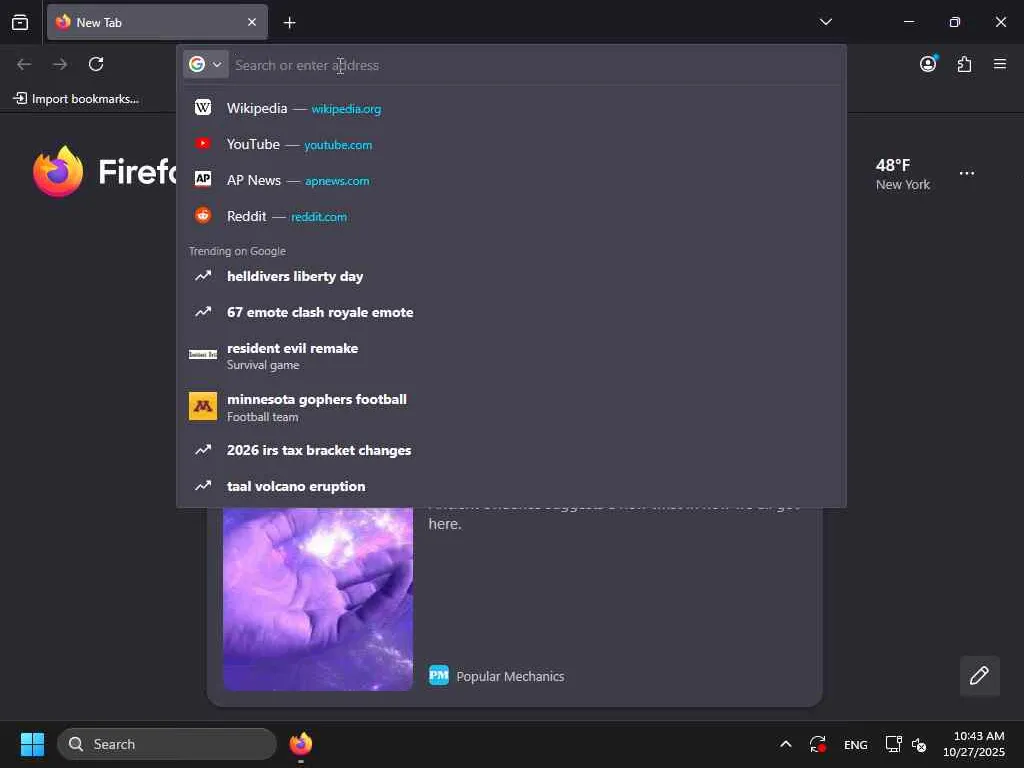Open a new tab with plus button
This screenshot has width=1024, height=768.
pyautogui.click(x=289, y=23)
